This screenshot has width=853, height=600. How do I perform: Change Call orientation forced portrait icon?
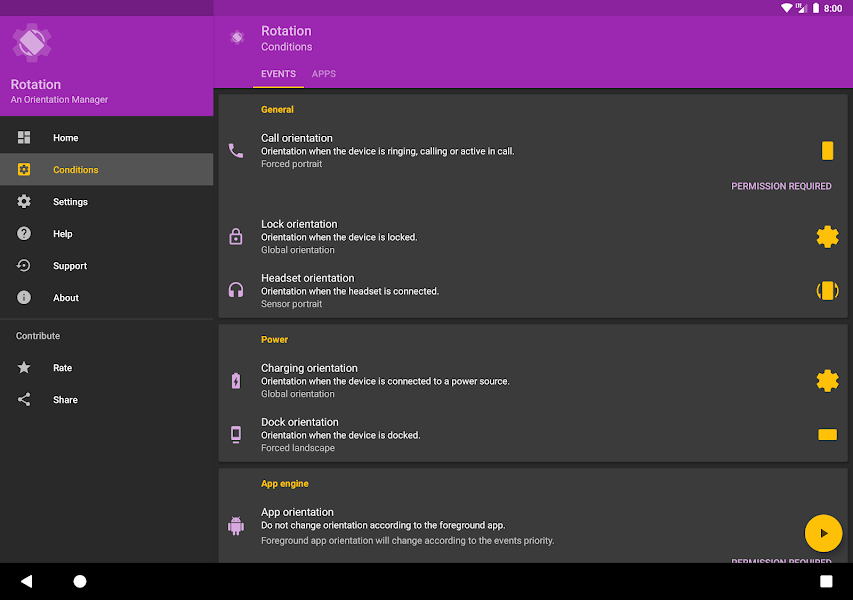[827, 151]
